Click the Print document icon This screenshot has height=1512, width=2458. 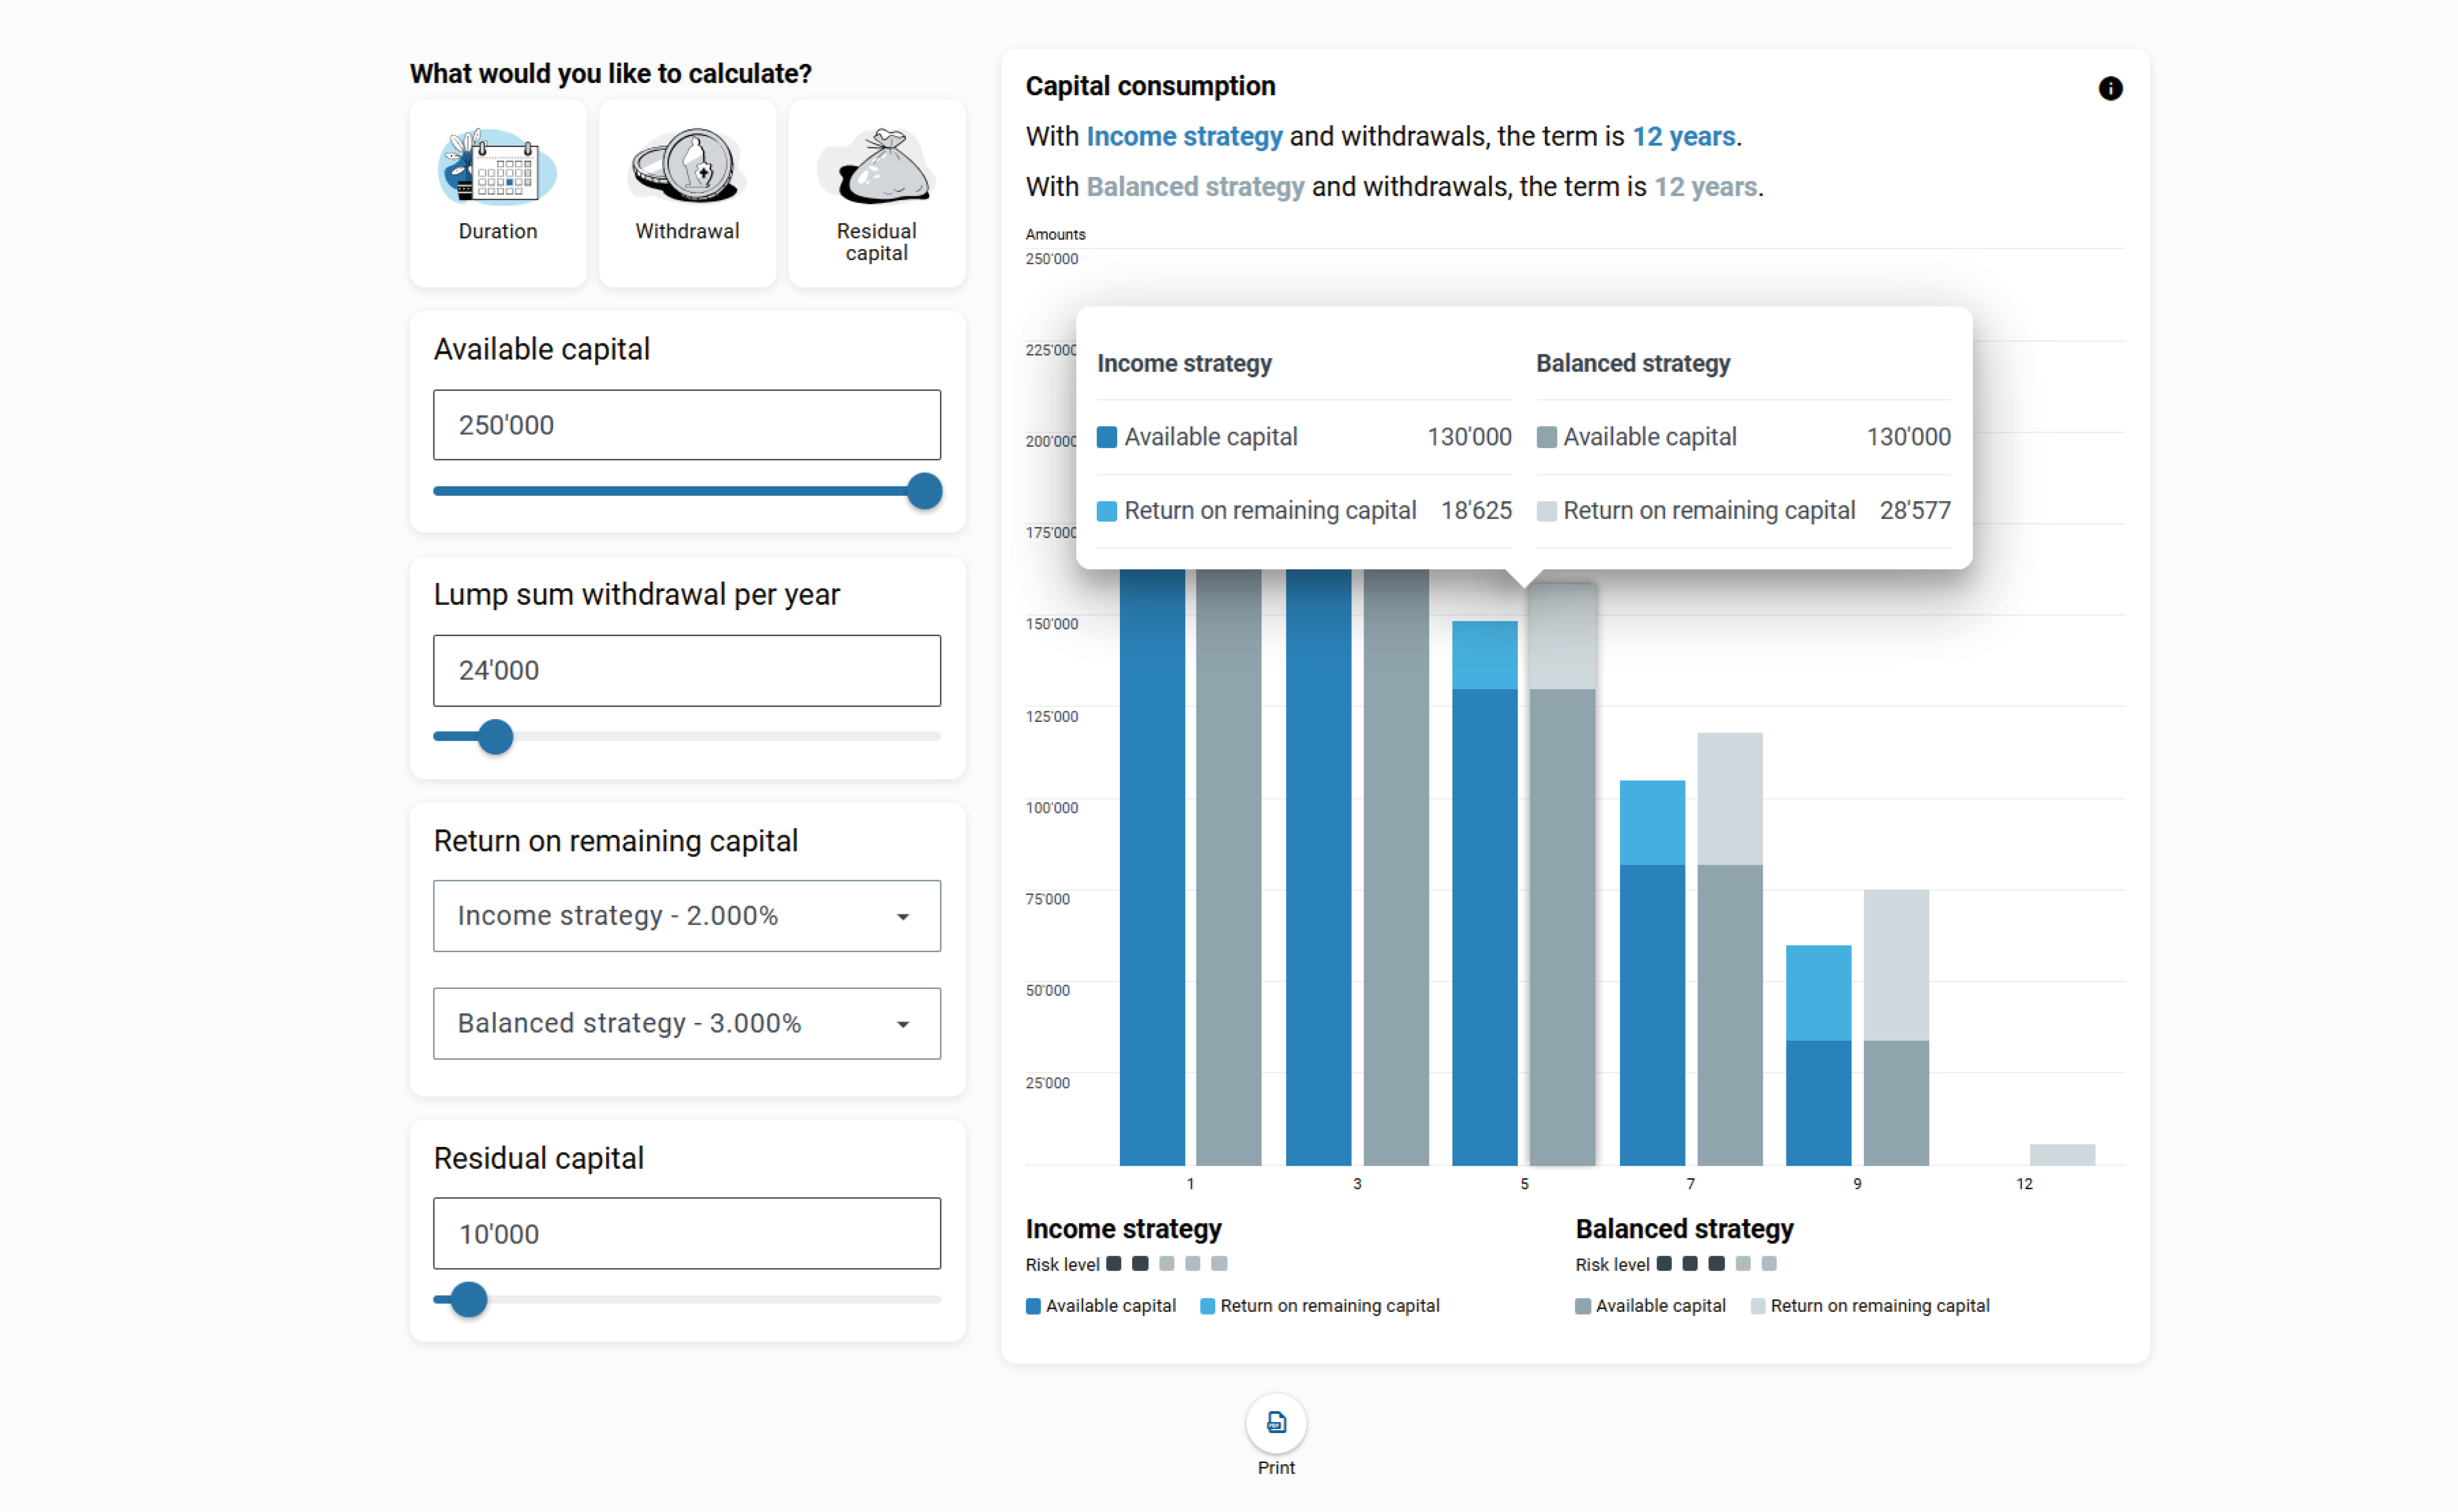(1276, 1422)
